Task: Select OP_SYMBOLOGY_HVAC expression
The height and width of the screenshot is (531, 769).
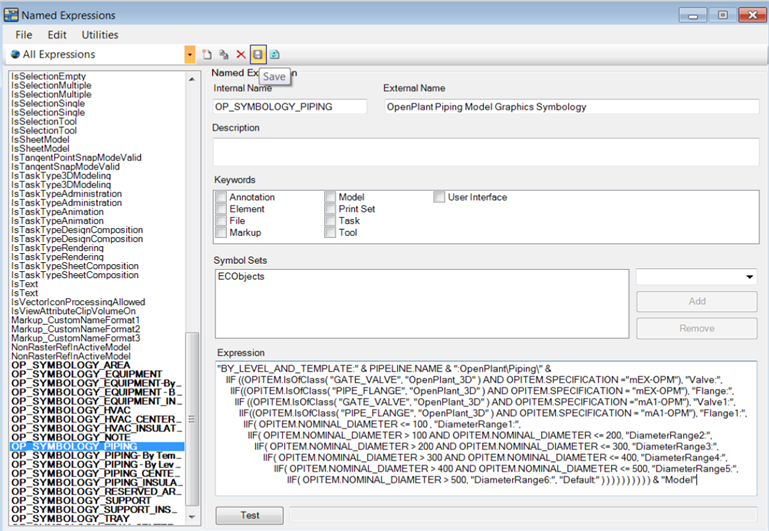Action: coord(71,410)
